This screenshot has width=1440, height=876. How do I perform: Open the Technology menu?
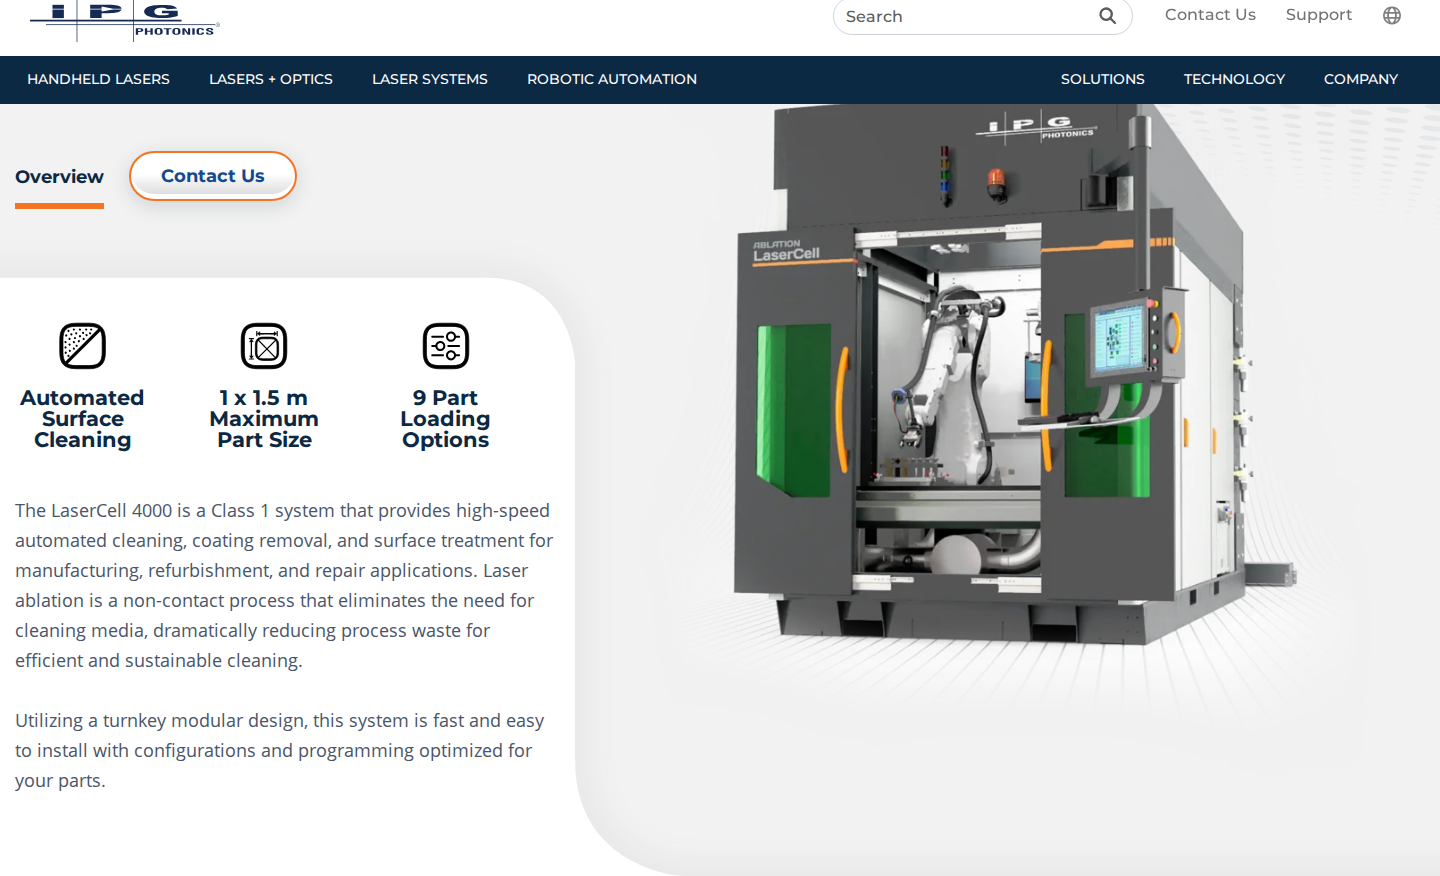(x=1234, y=79)
